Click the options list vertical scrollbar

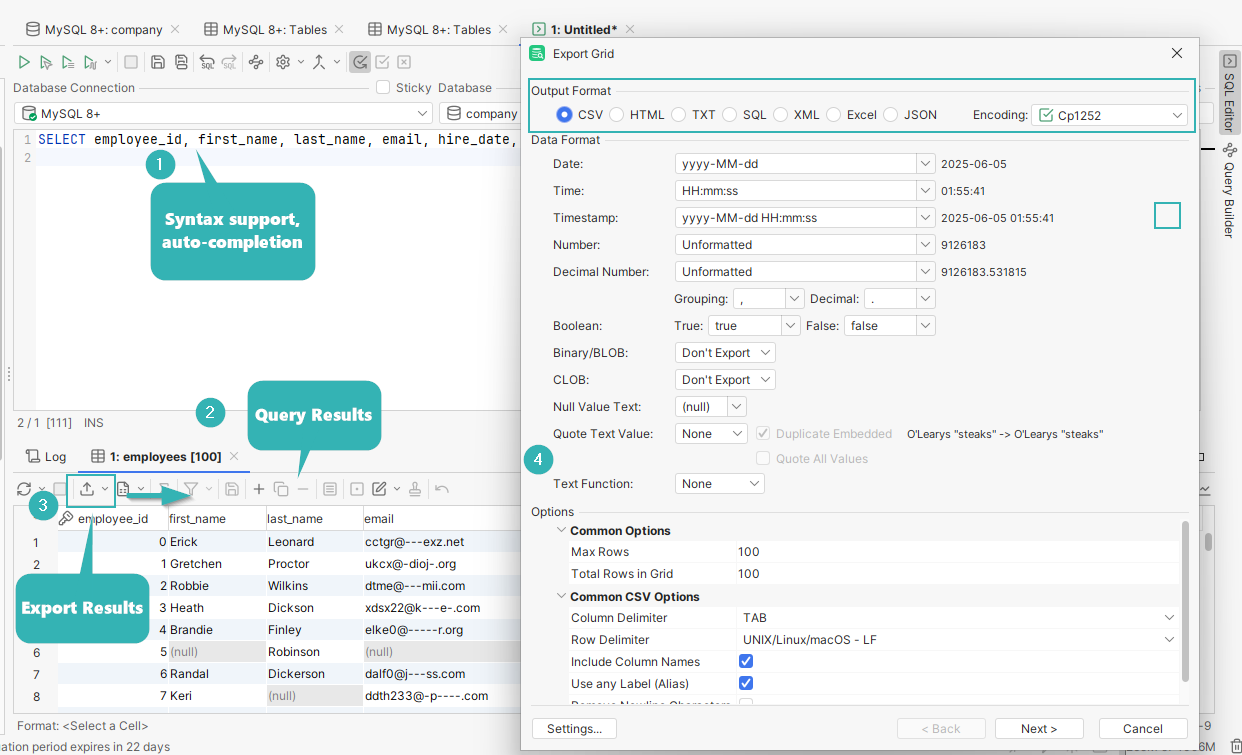1185,600
